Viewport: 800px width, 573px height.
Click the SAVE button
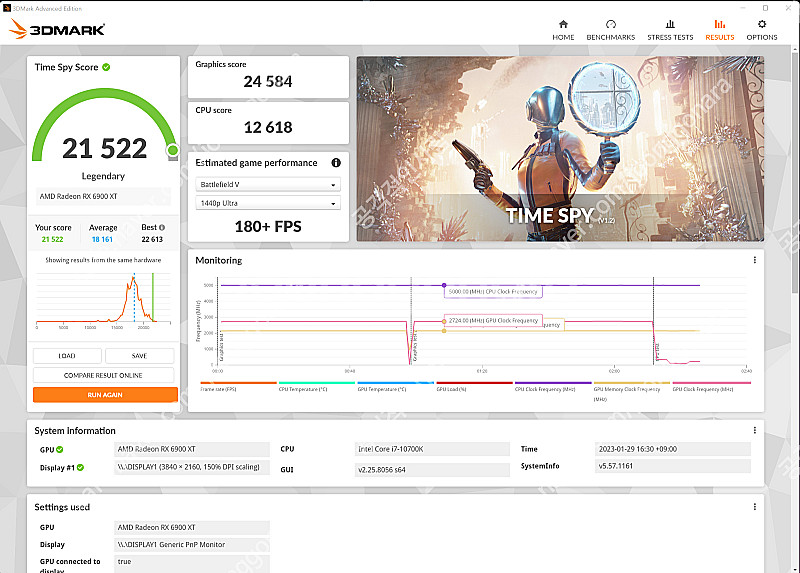[139, 356]
